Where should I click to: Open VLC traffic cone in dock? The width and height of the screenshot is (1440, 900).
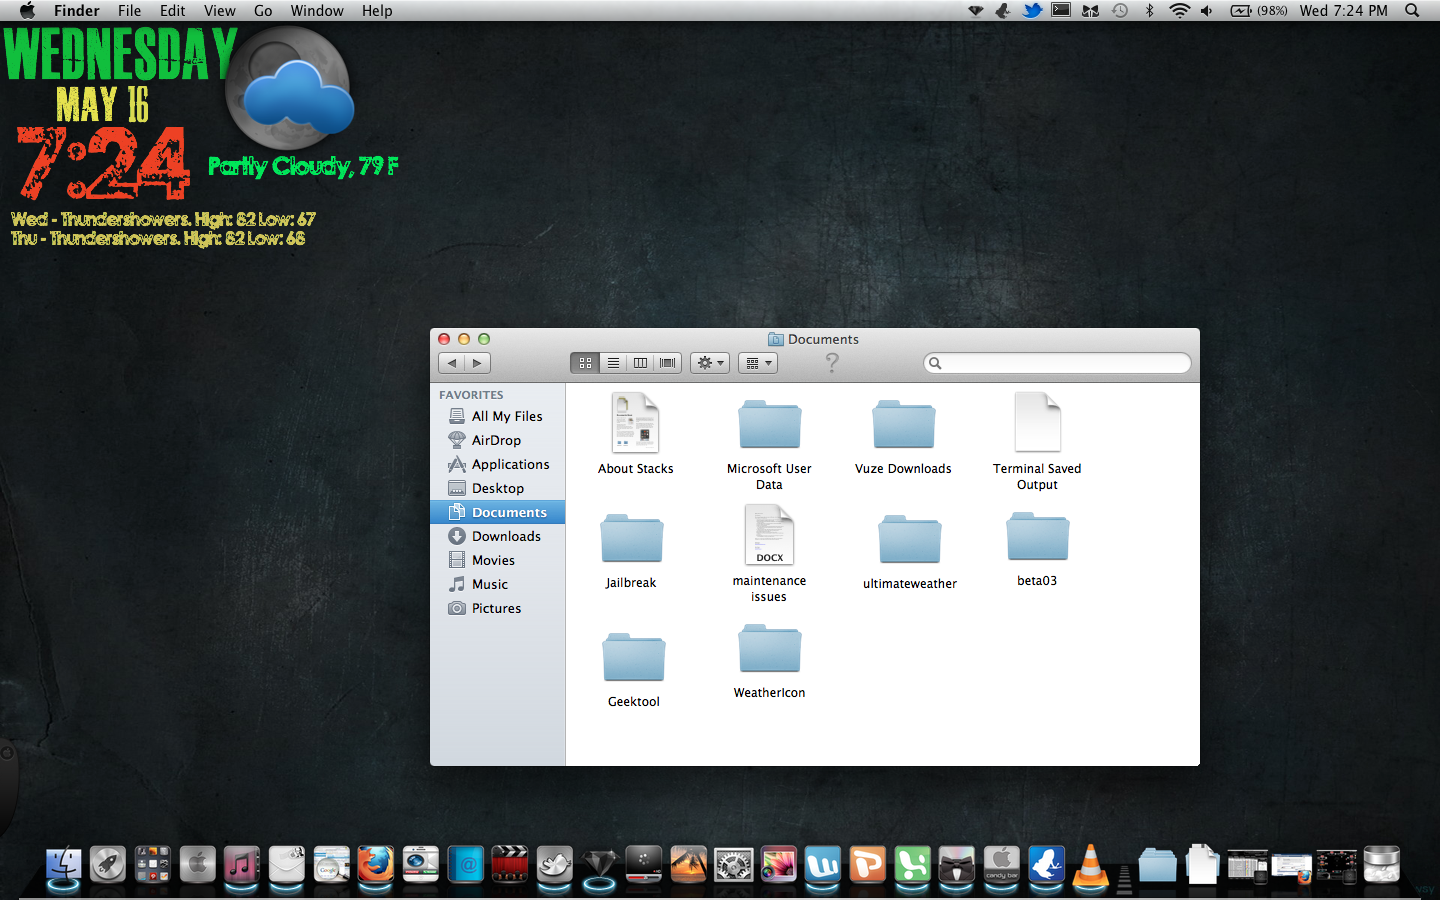(1090, 866)
